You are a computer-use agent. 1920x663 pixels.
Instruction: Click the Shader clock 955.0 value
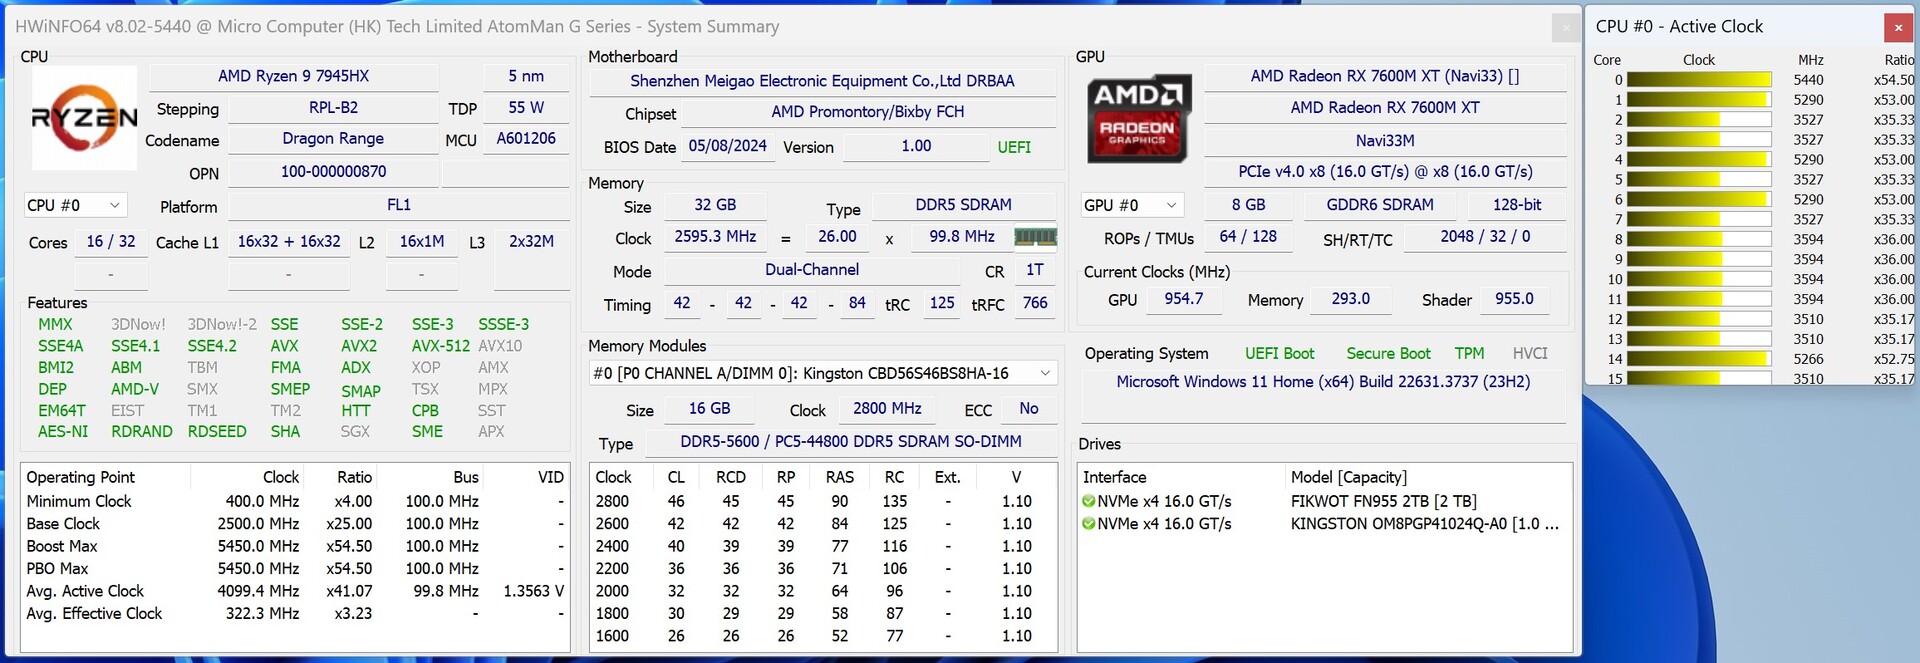pyautogui.click(x=1514, y=299)
